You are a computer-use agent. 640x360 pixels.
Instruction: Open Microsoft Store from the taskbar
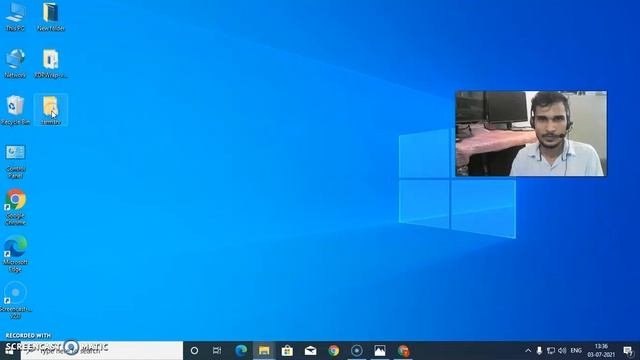[x=287, y=350]
